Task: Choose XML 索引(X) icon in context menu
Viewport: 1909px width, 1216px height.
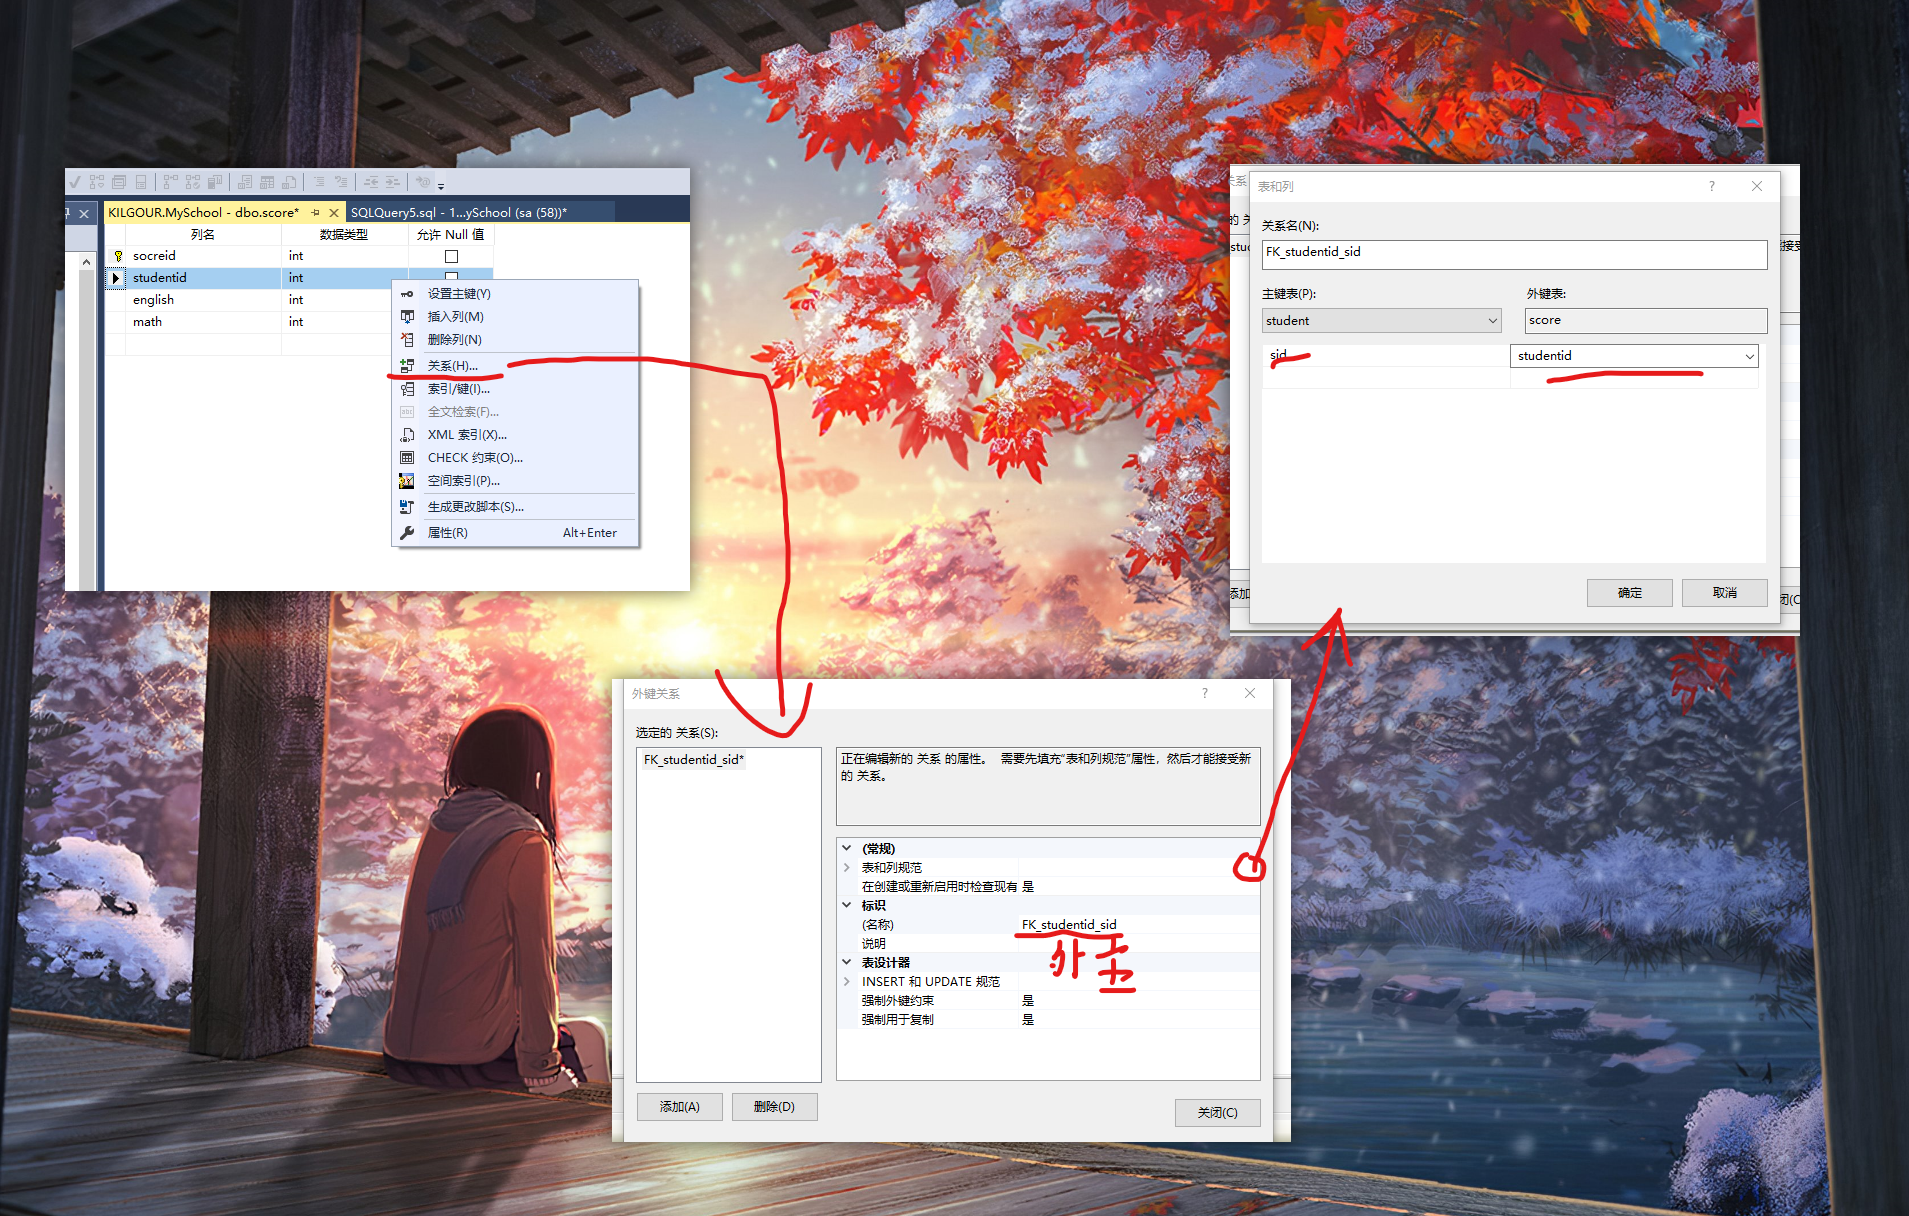Action: (407, 435)
